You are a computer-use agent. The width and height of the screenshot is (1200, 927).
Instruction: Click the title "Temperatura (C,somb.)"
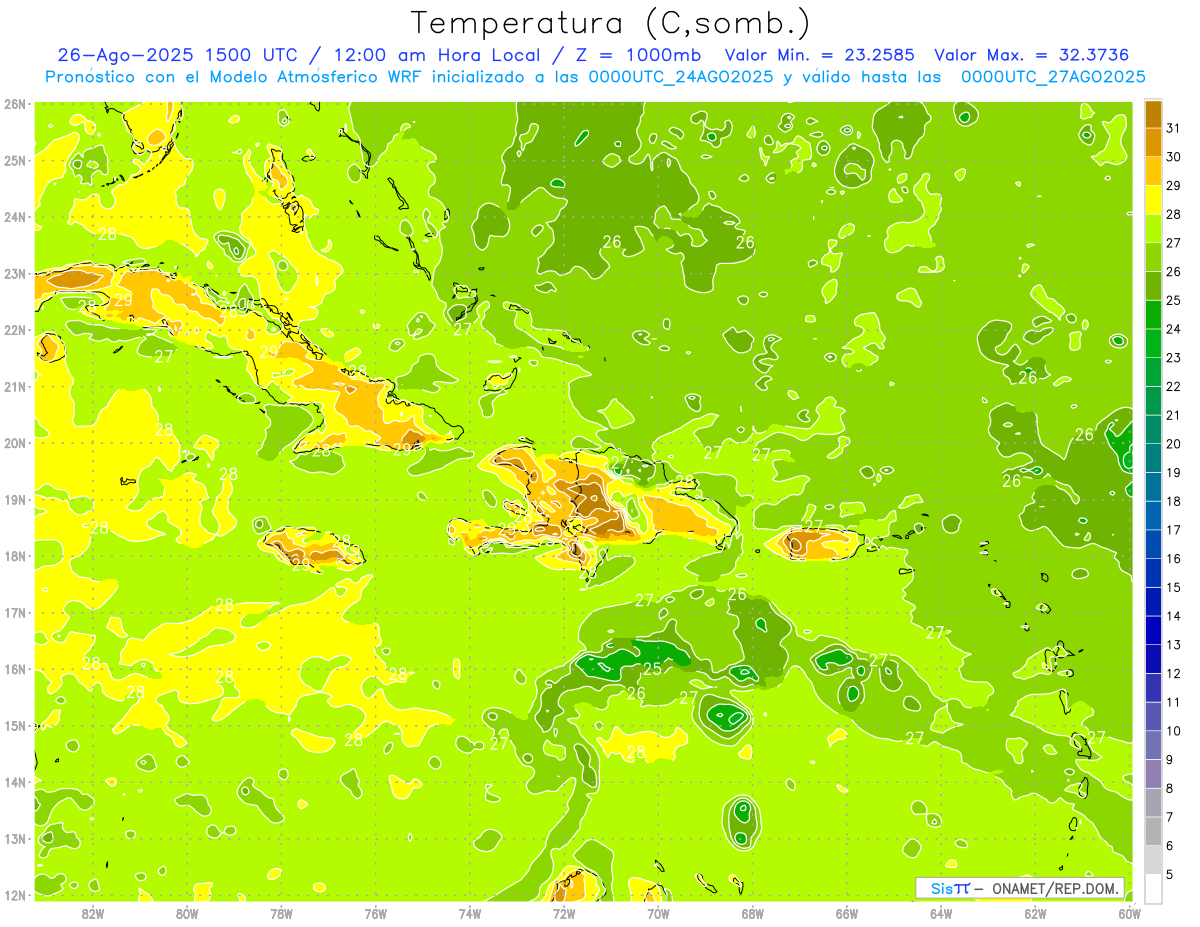(x=611, y=23)
